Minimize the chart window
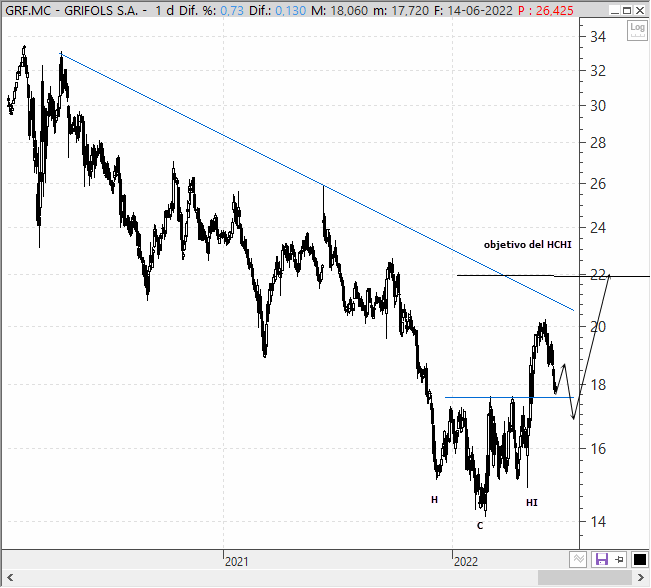This screenshot has width=651, height=588. coord(616,10)
